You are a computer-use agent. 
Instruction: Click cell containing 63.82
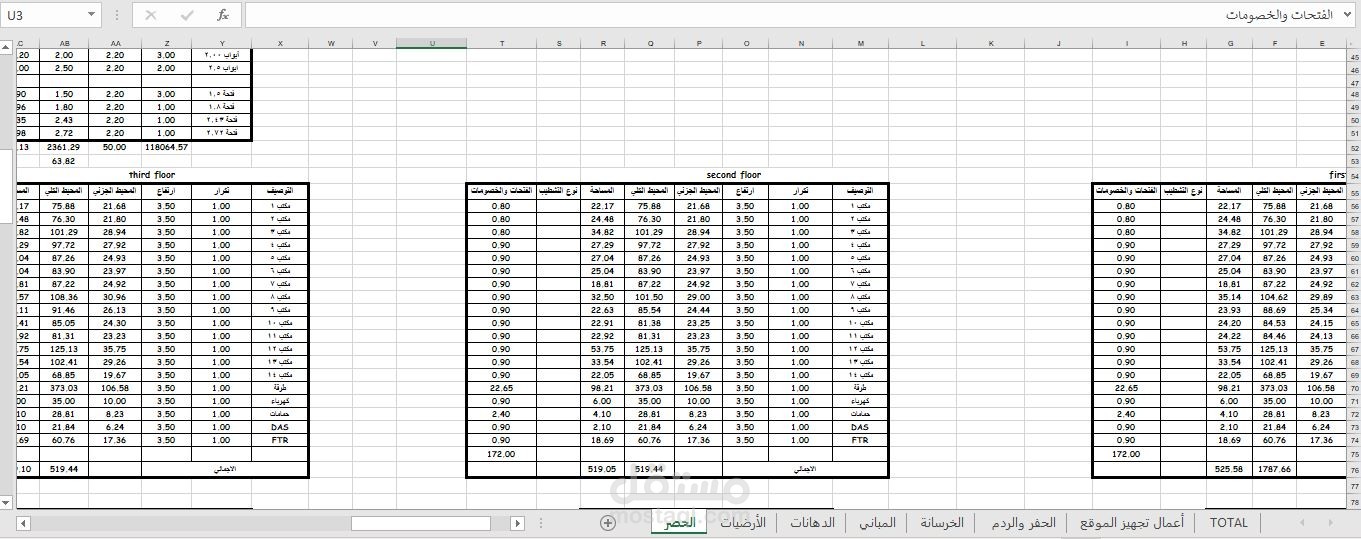coord(65,160)
